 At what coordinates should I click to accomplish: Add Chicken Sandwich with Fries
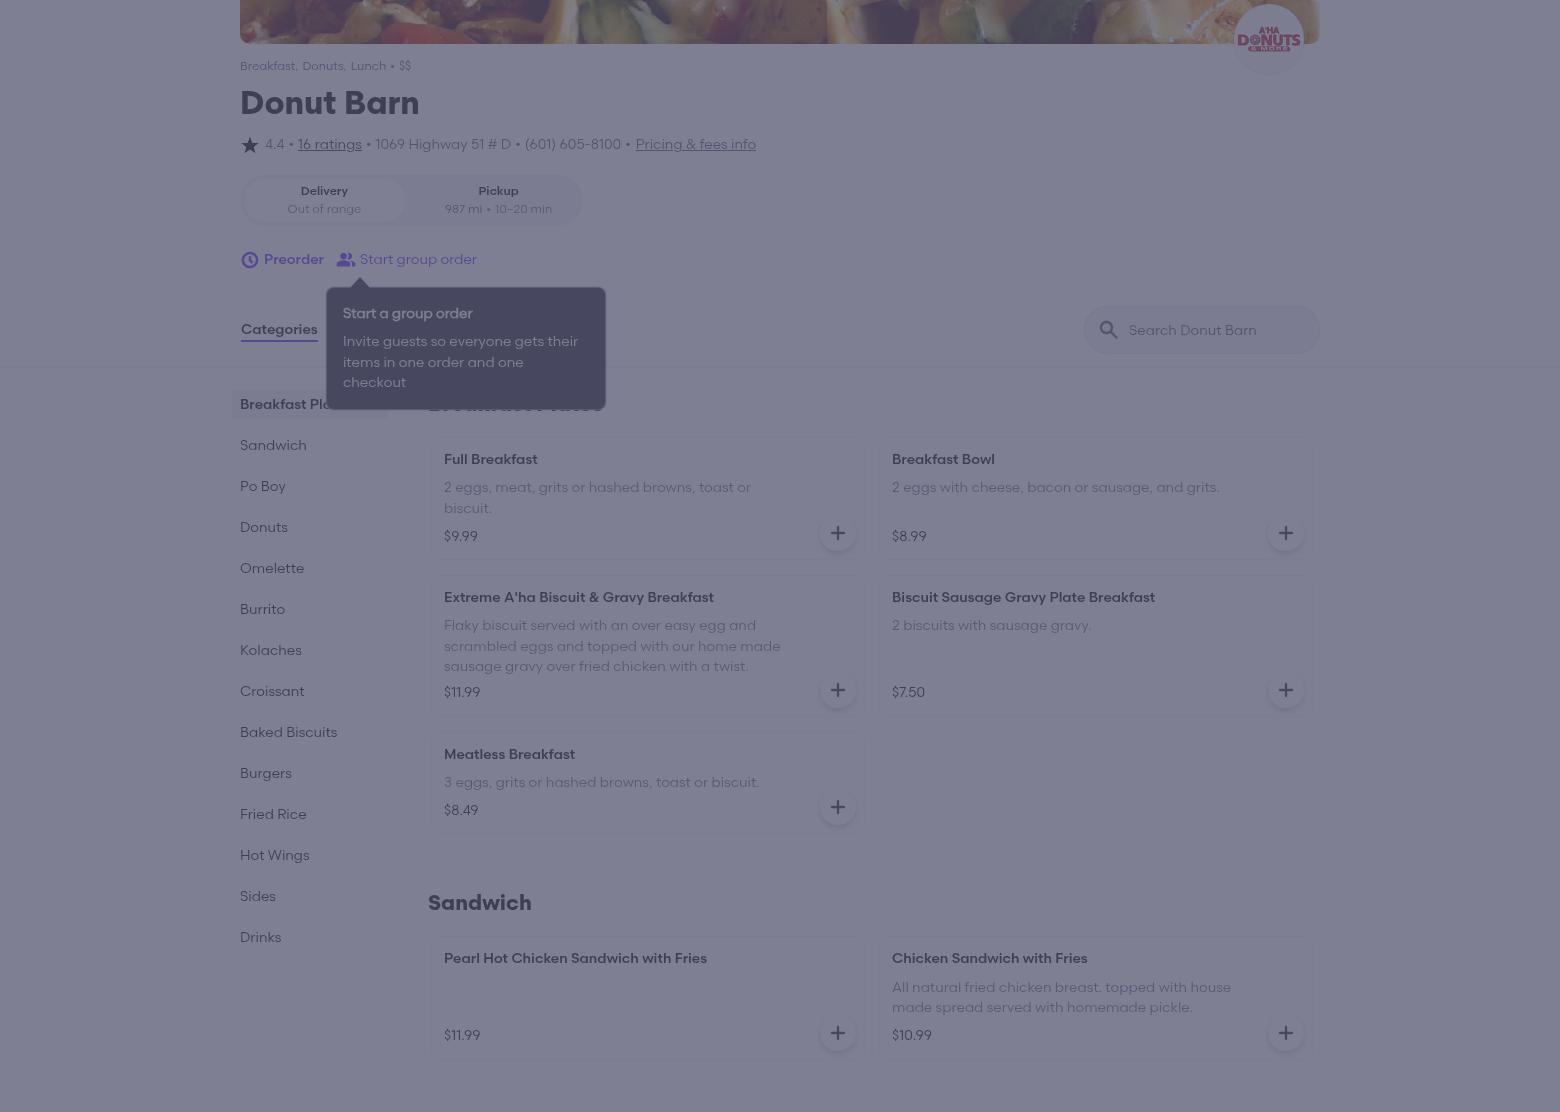[x=1286, y=1033]
